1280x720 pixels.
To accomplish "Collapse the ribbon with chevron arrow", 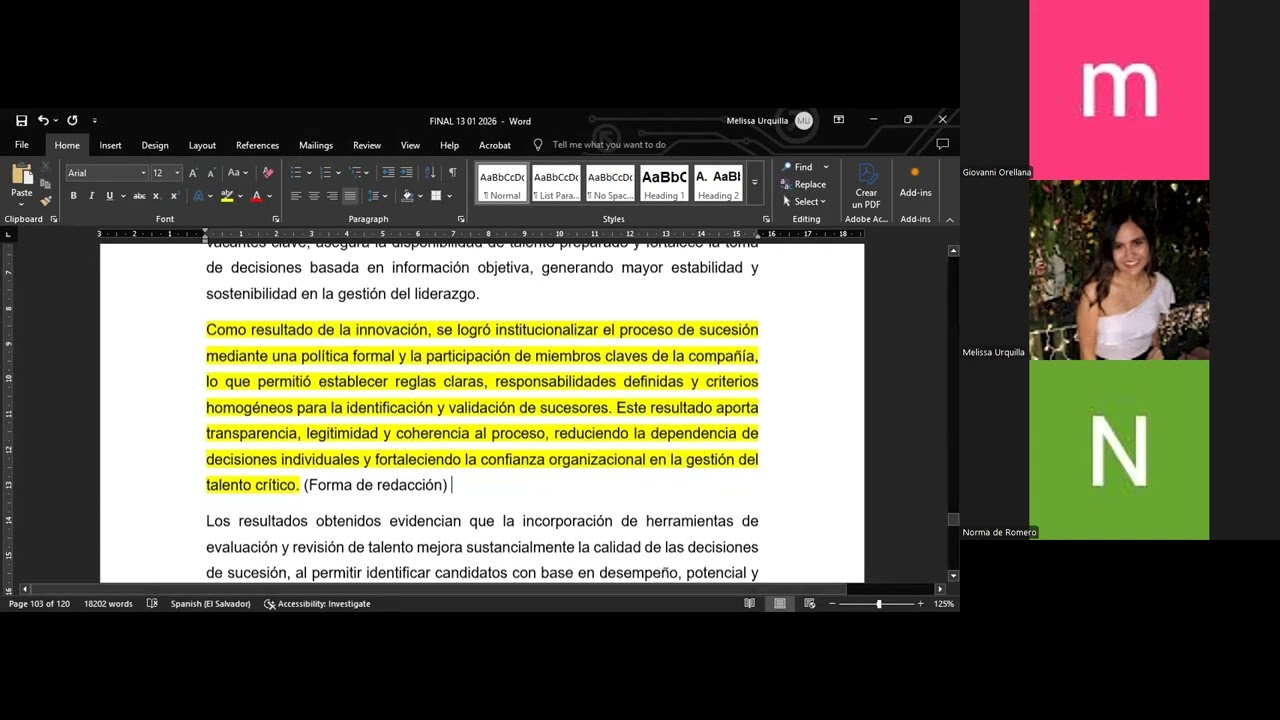I will [949, 220].
